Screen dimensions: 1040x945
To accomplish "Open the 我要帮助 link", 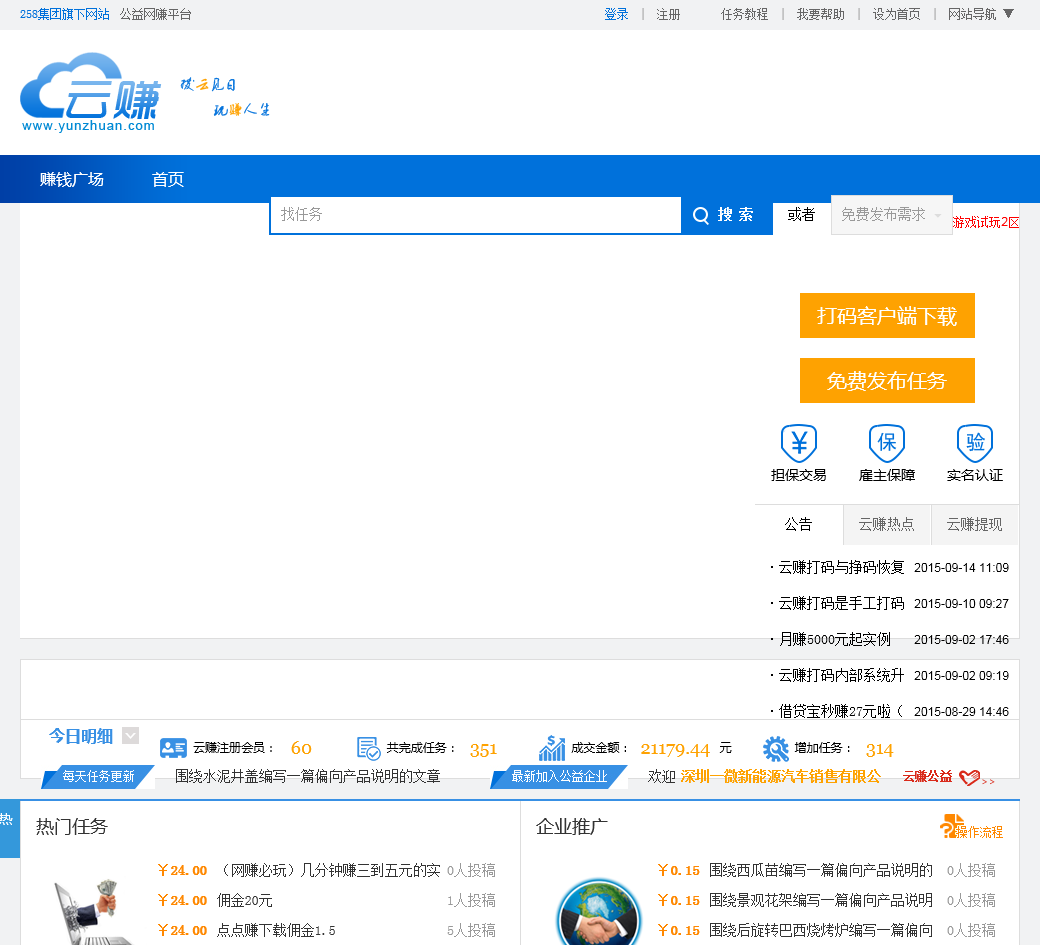I will point(820,15).
